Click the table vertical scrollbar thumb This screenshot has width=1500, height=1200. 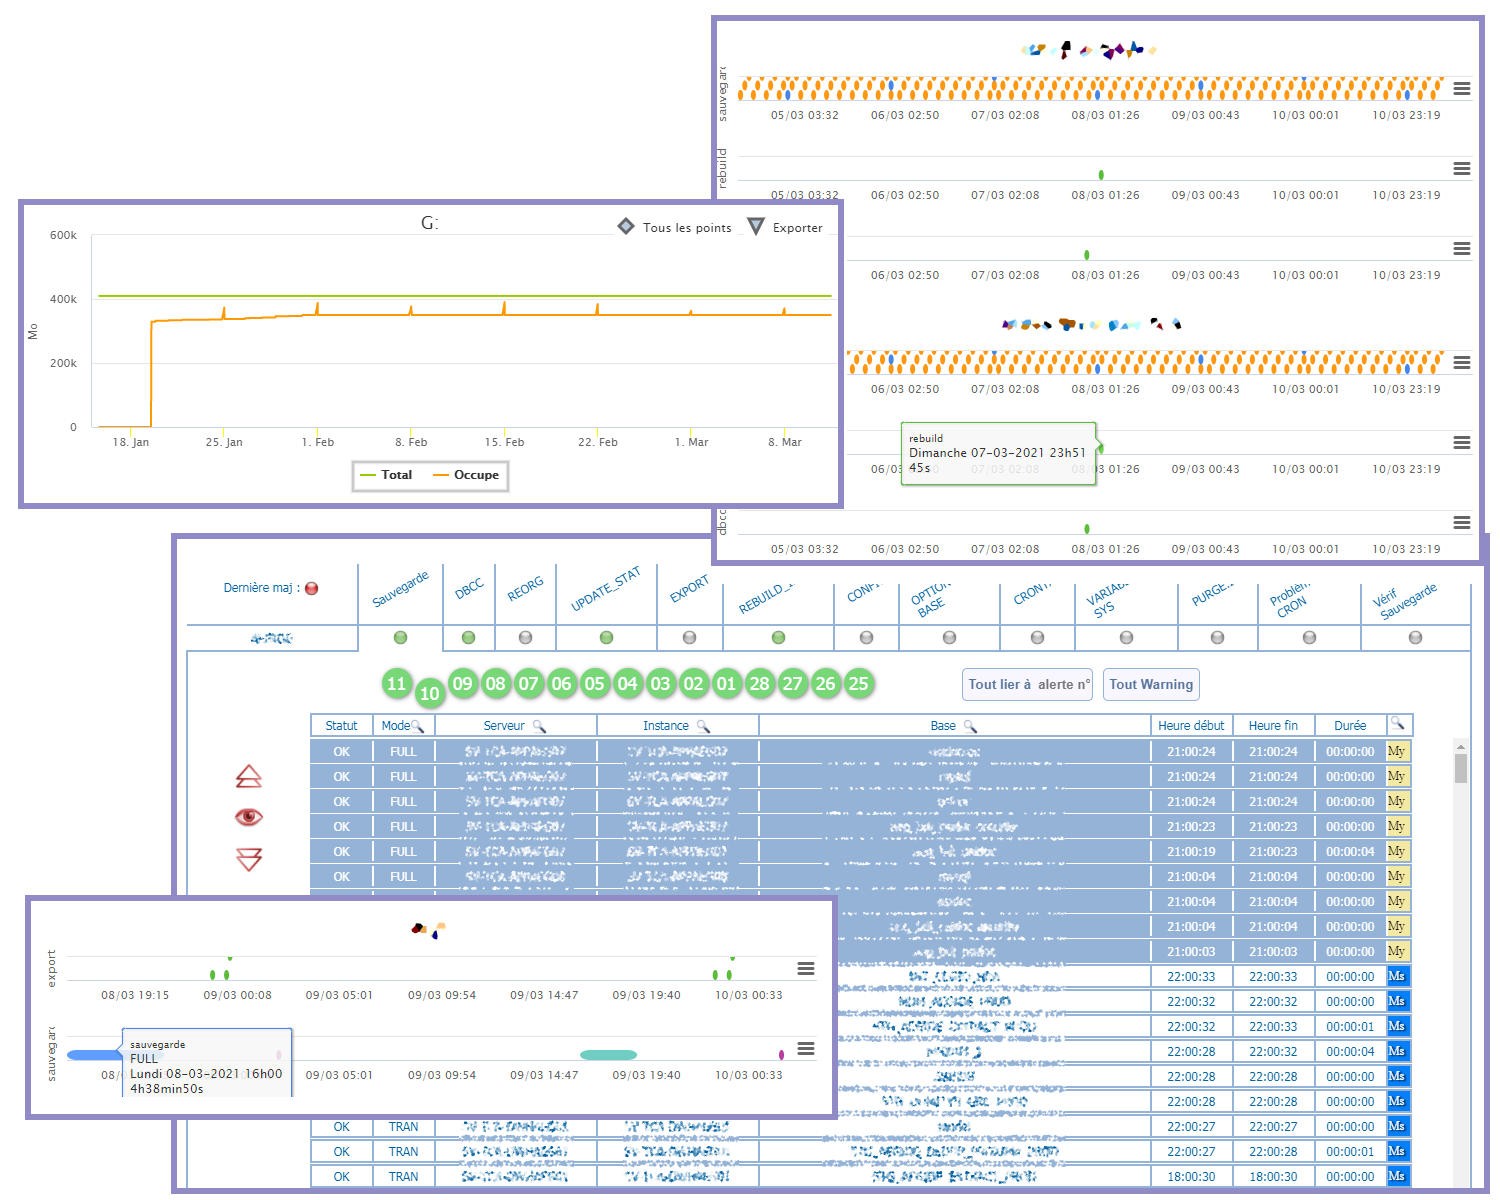1461,768
